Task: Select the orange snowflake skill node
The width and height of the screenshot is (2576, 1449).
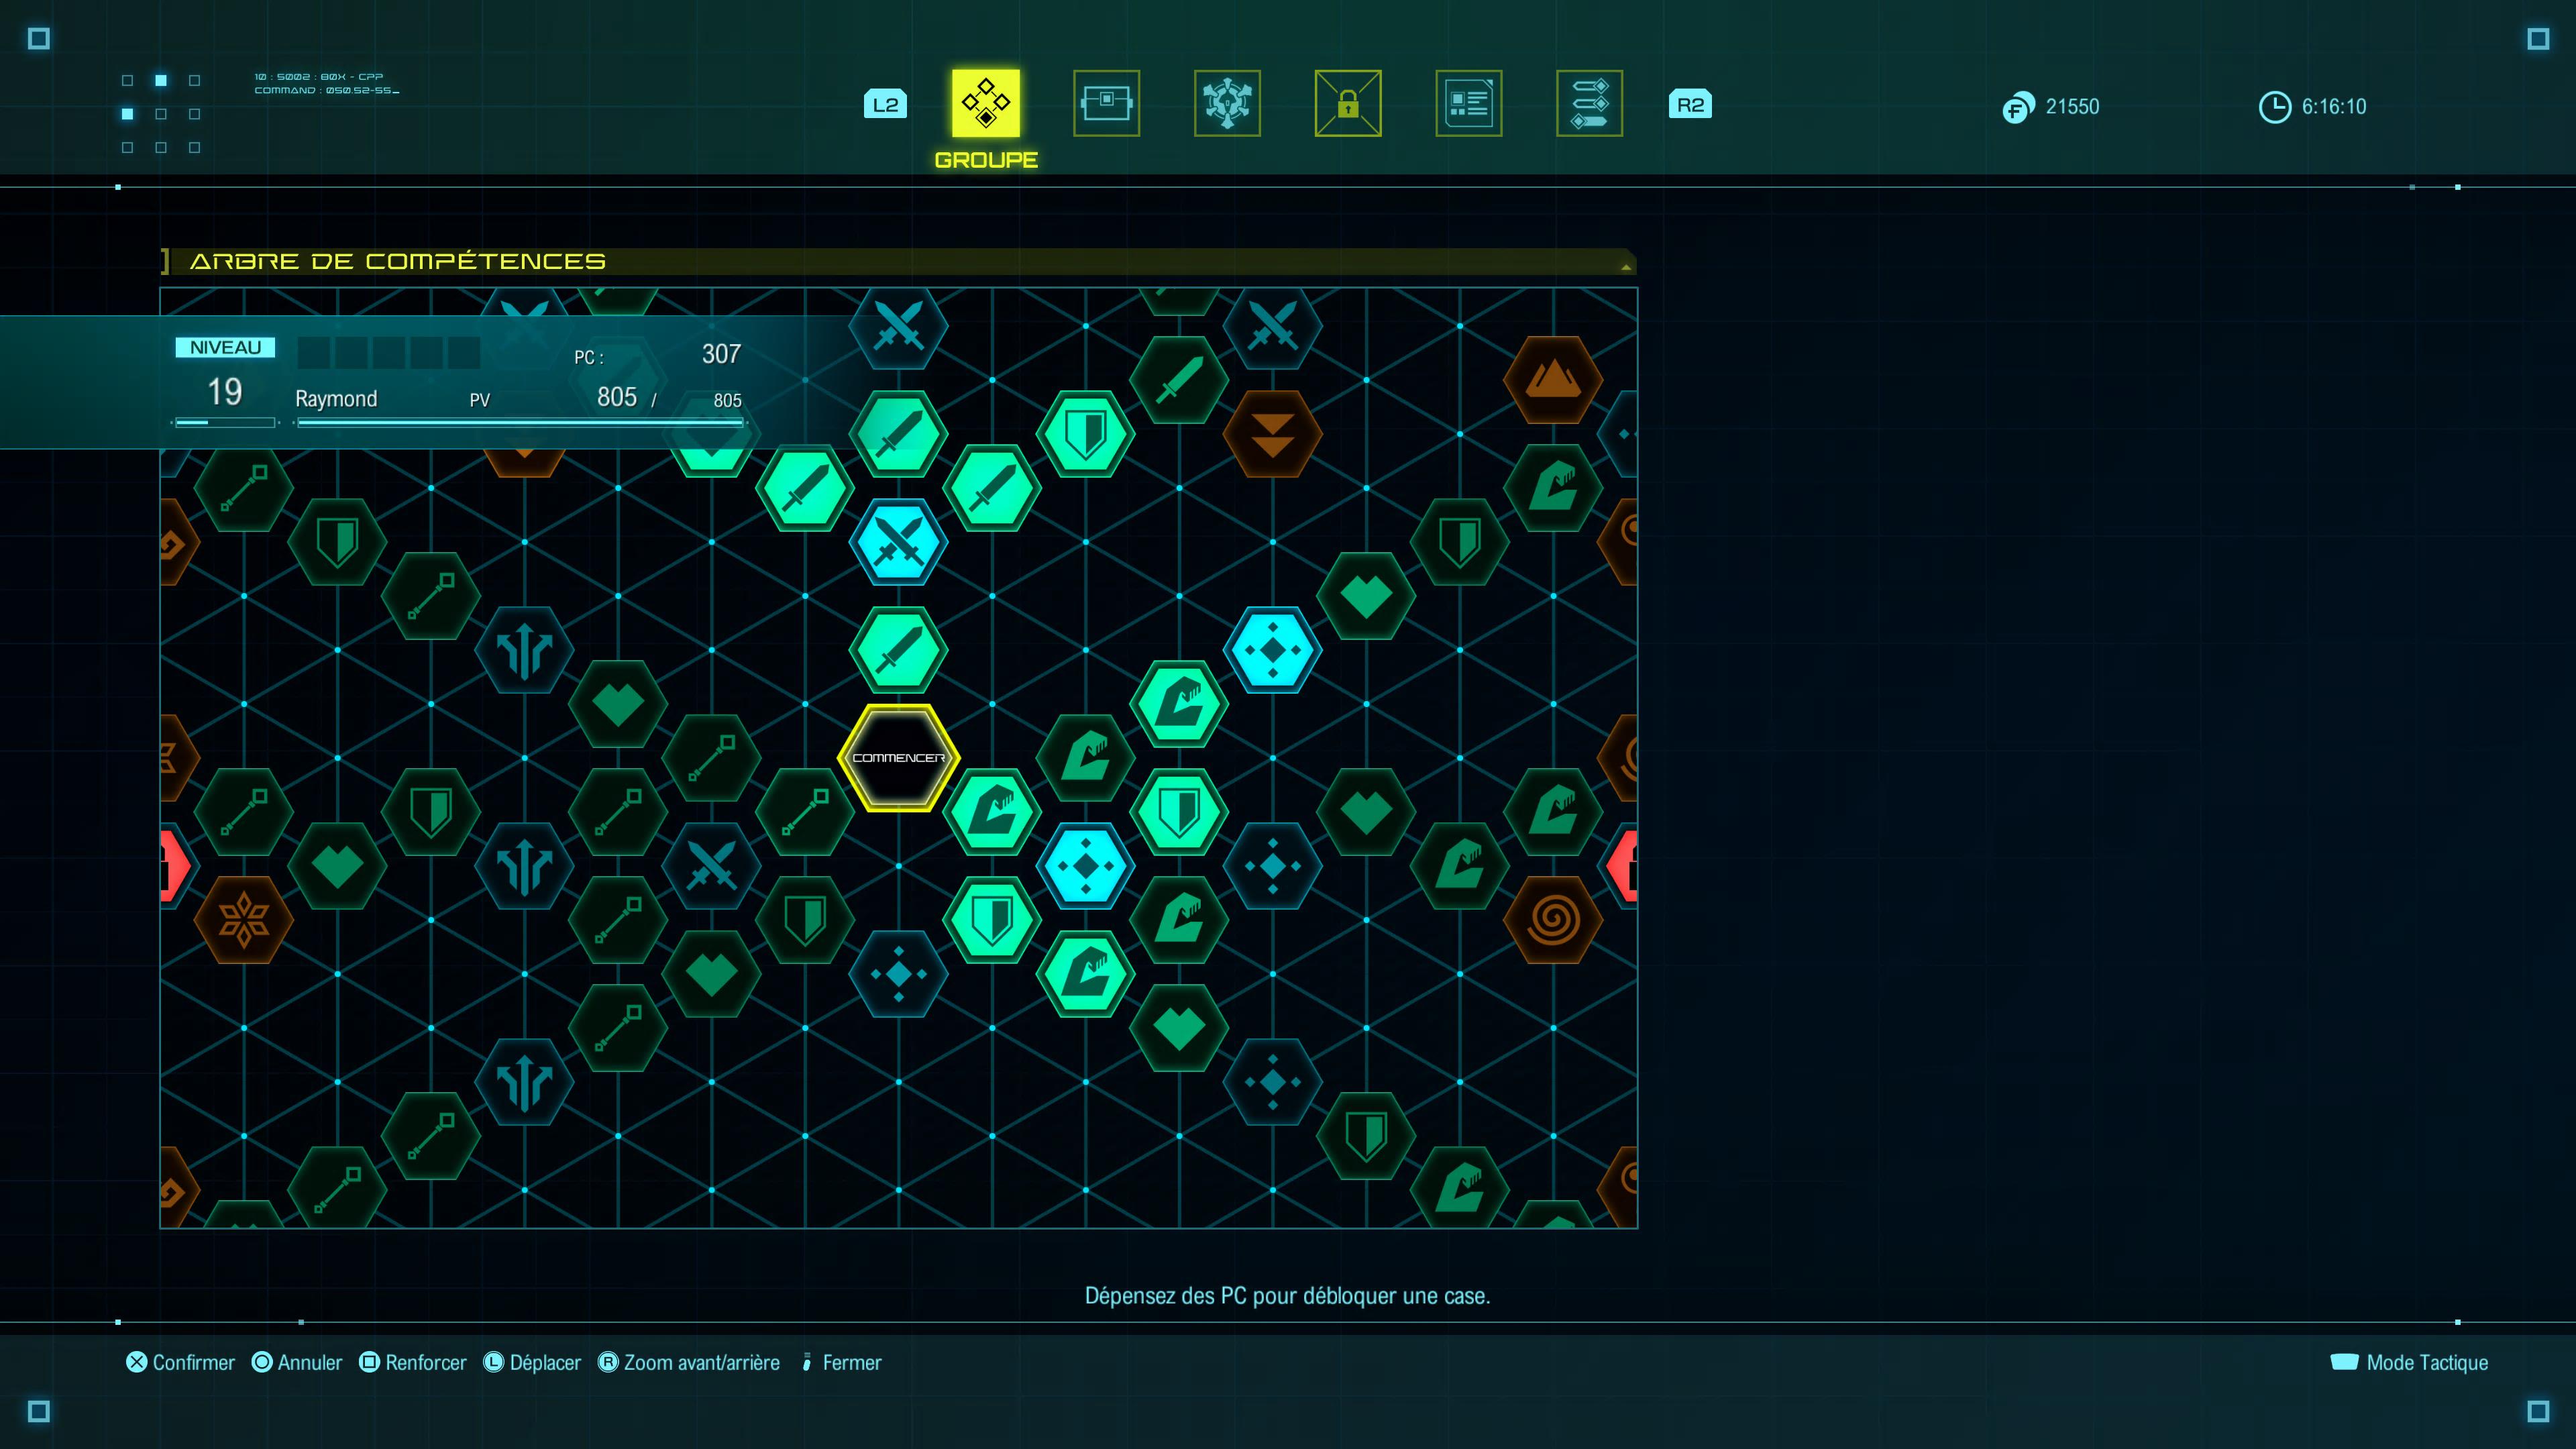Action: 243,920
